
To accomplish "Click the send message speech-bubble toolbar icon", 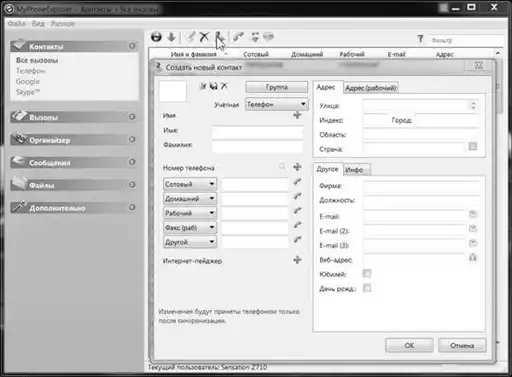I will click(x=269, y=37).
